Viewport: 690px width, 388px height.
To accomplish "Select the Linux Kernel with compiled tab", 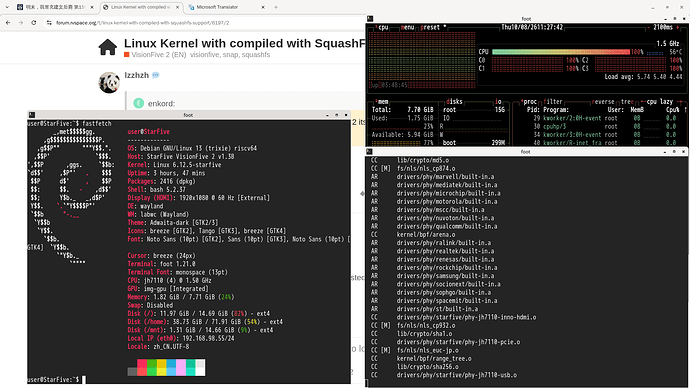I will pos(141,7).
